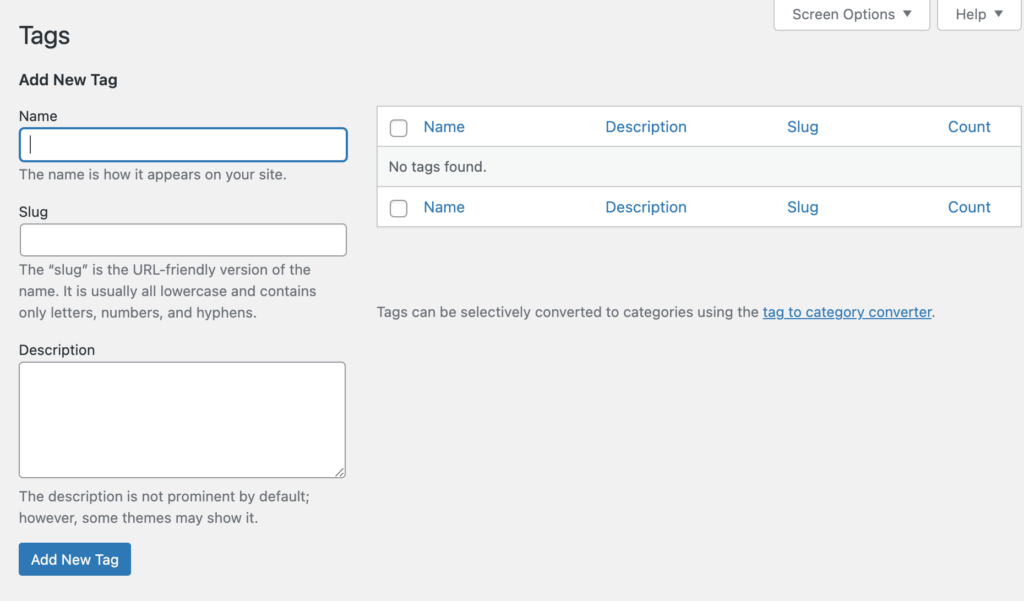Click the Name label above the first field
The image size is (1024, 601).
point(38,116)
